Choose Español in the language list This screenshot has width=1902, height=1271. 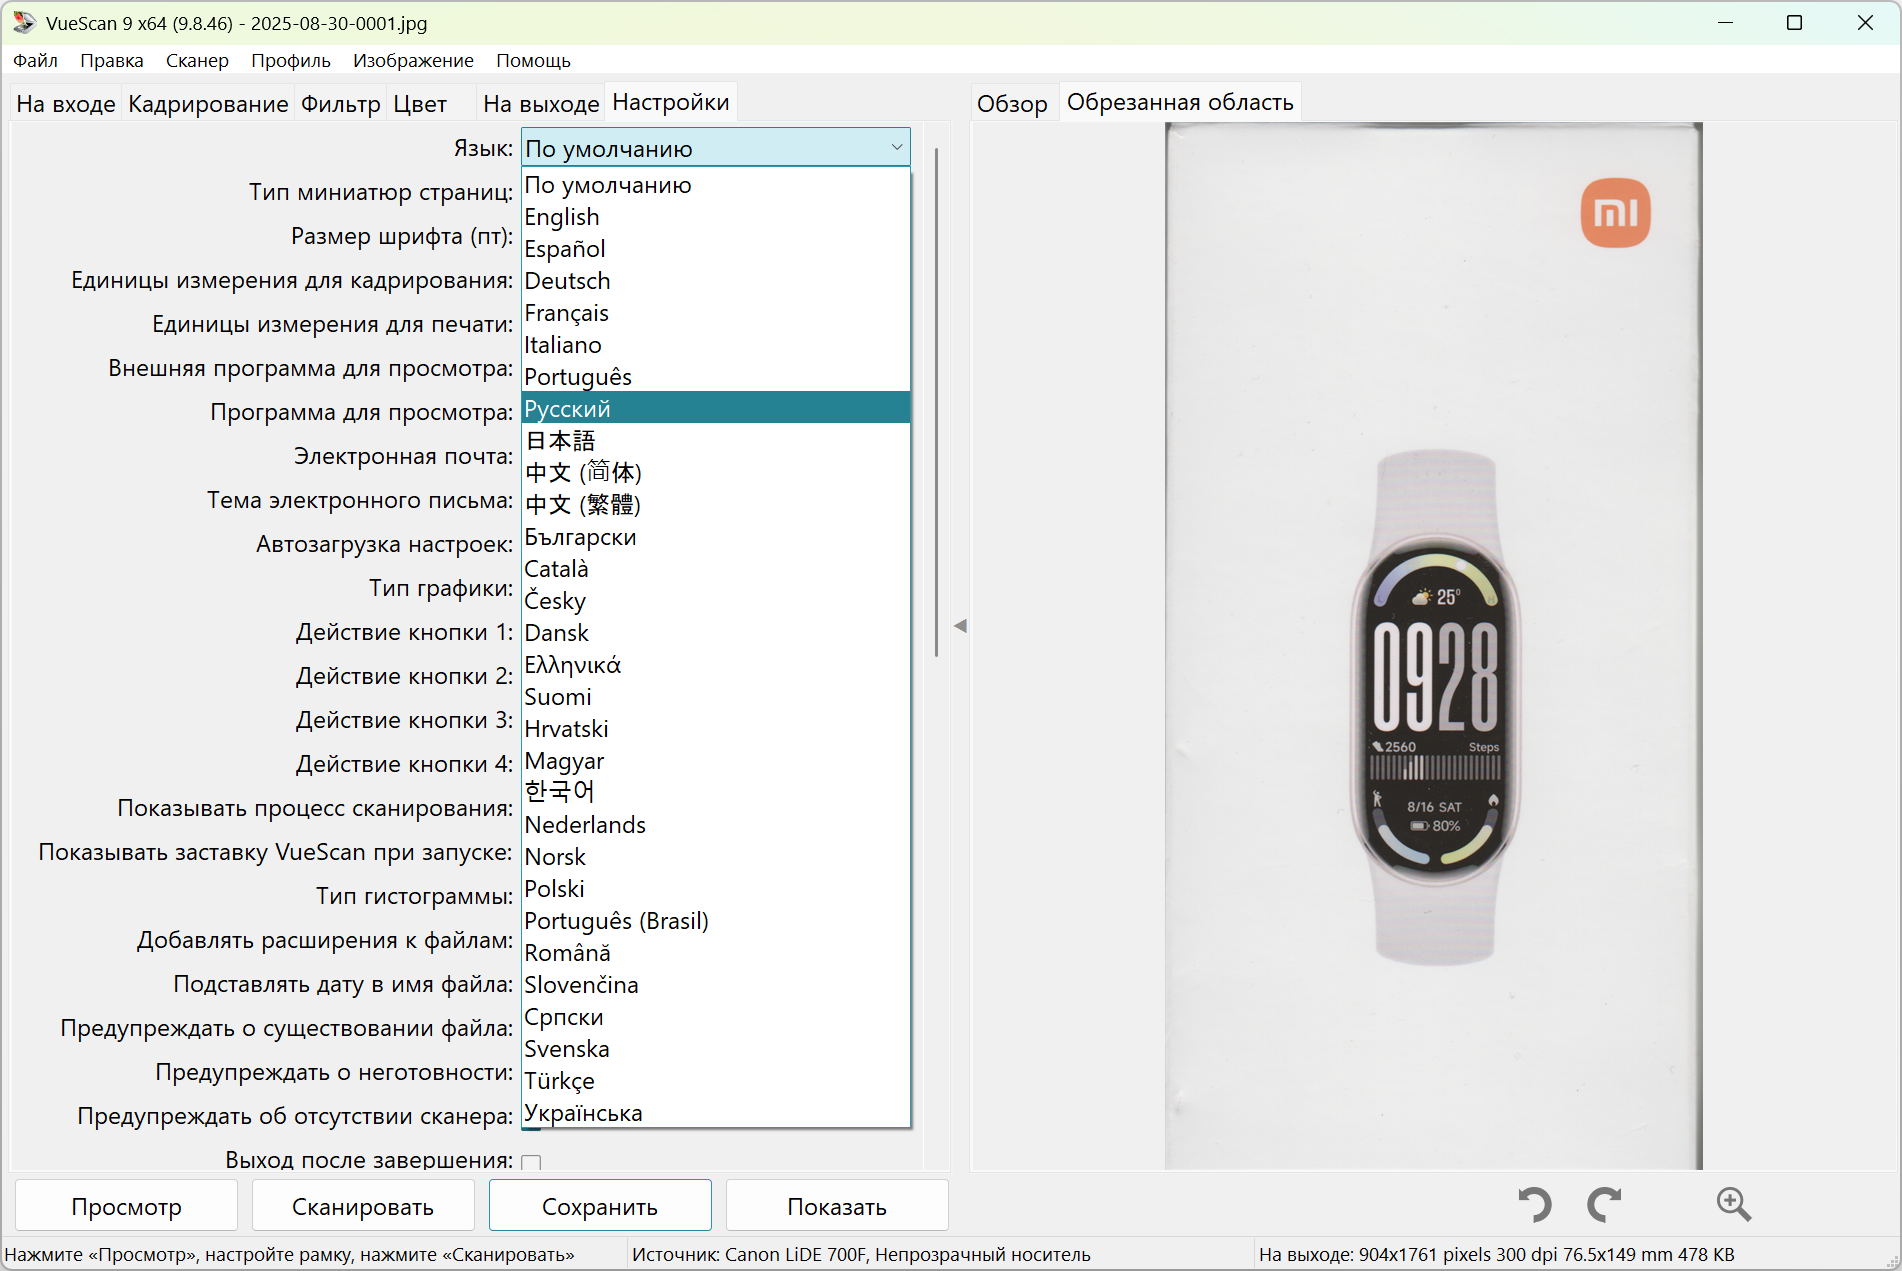tap(716, 249)
